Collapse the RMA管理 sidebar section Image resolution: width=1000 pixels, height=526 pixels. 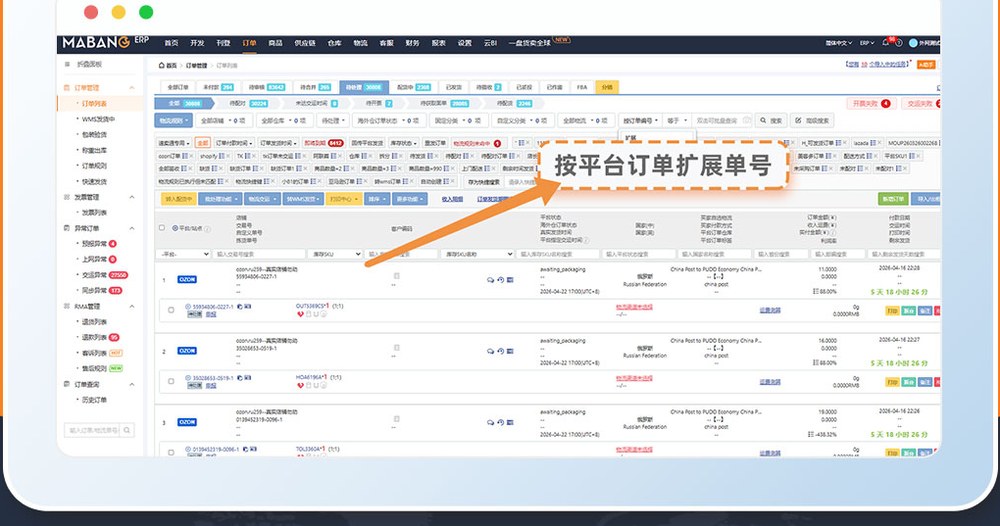132,307
